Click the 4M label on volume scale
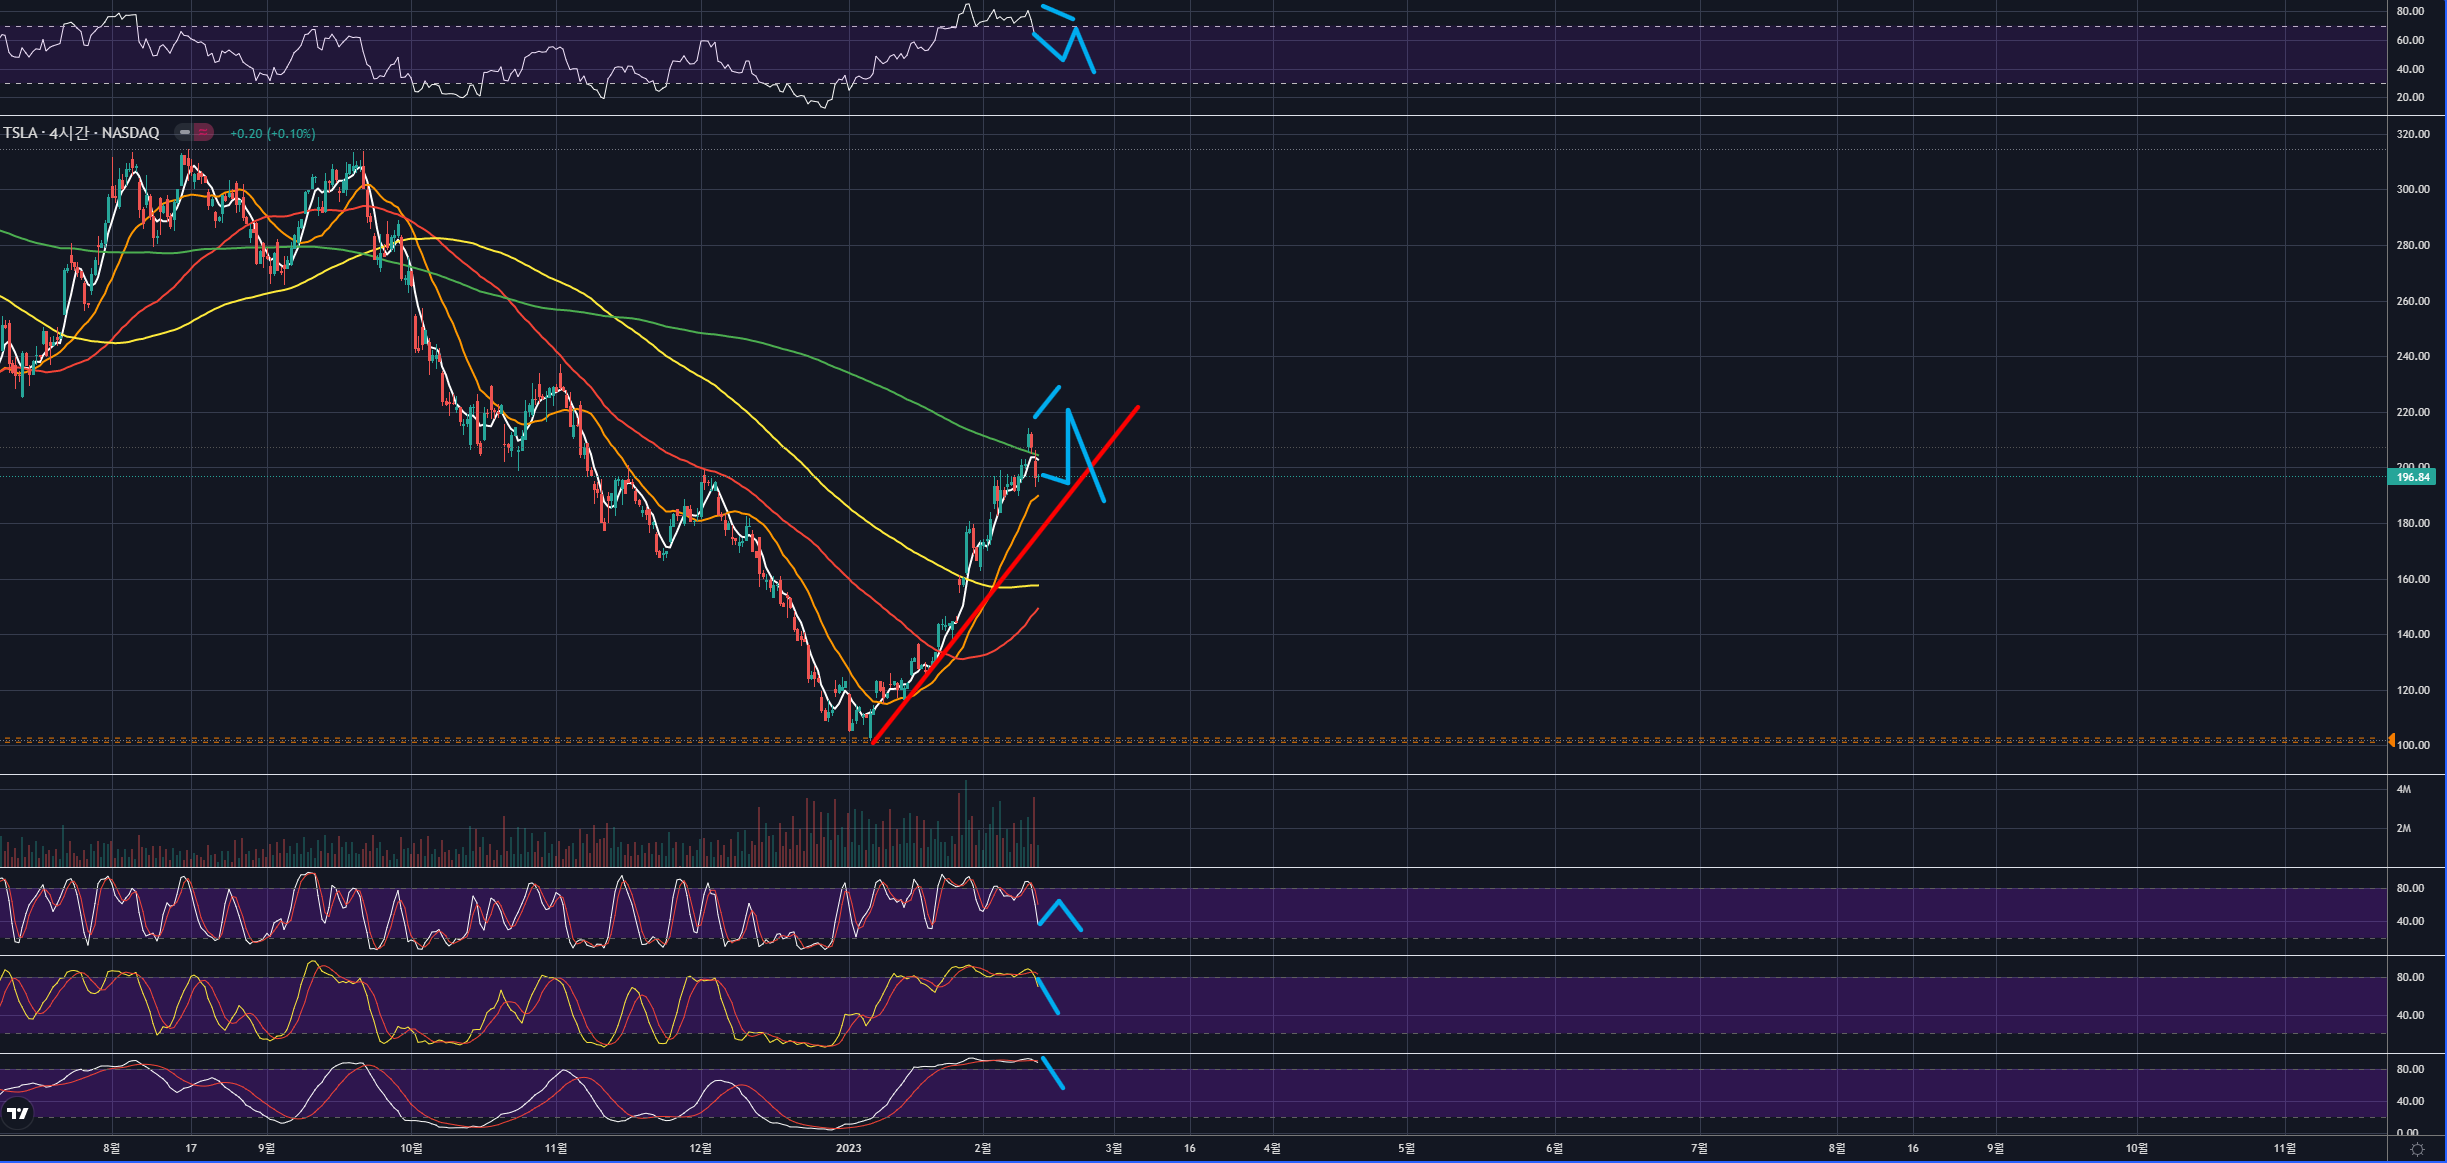This screenshot has width=2447, height=1163. point(2403,789)
